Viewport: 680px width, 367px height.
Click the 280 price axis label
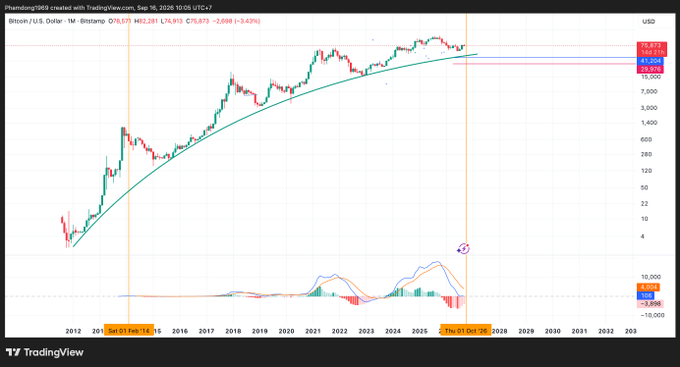[646, 154]
